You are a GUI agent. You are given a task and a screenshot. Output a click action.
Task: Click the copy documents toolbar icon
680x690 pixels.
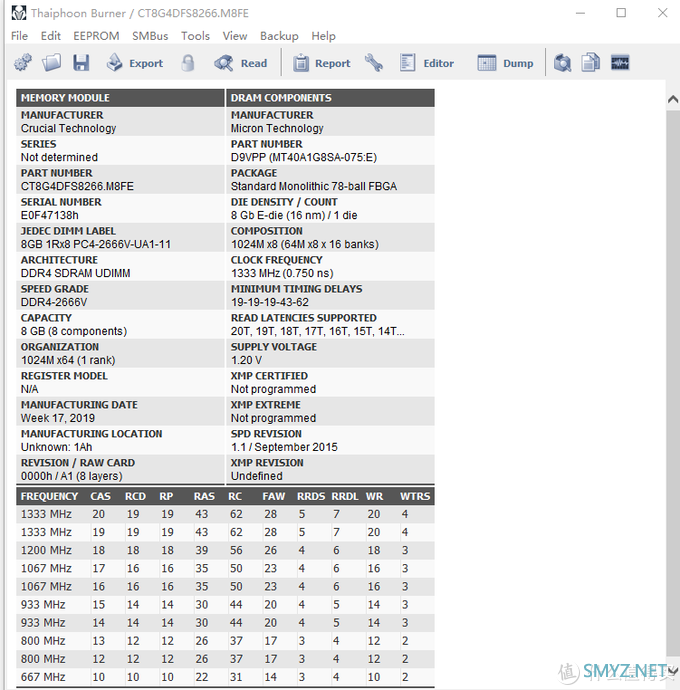click(591, 63)
